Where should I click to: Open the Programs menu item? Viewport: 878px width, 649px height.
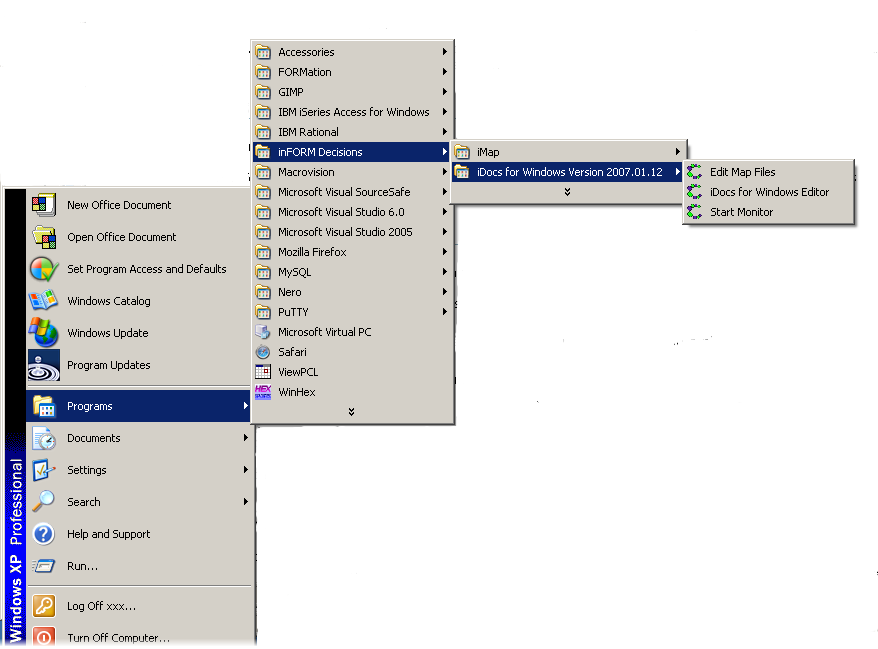[138, 406]
